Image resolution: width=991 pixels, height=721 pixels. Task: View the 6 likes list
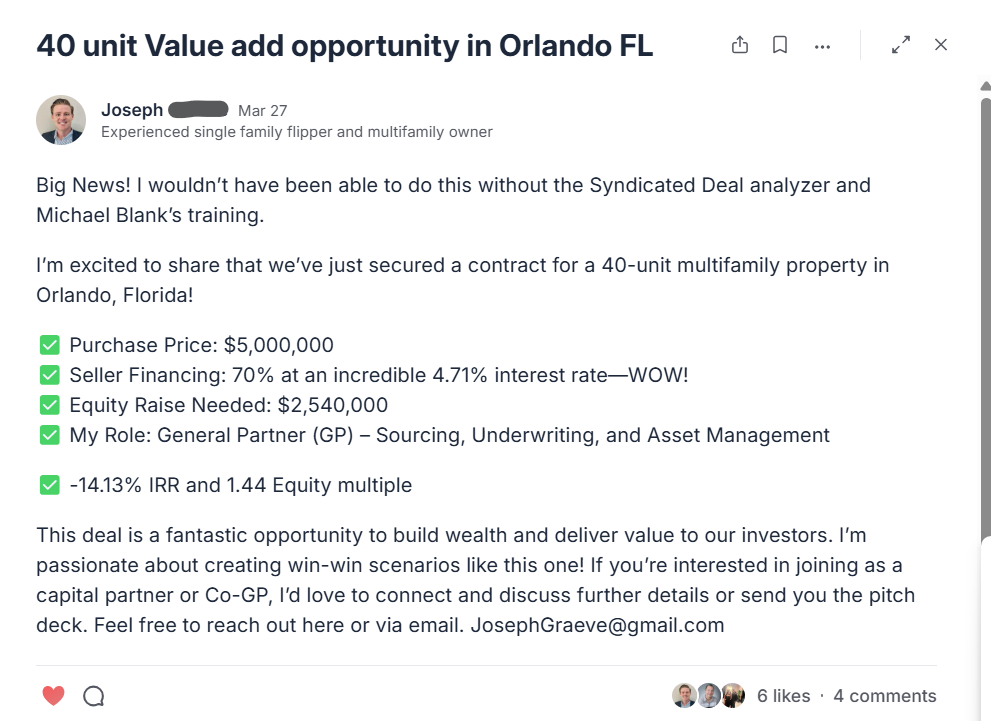coord(784,696)
